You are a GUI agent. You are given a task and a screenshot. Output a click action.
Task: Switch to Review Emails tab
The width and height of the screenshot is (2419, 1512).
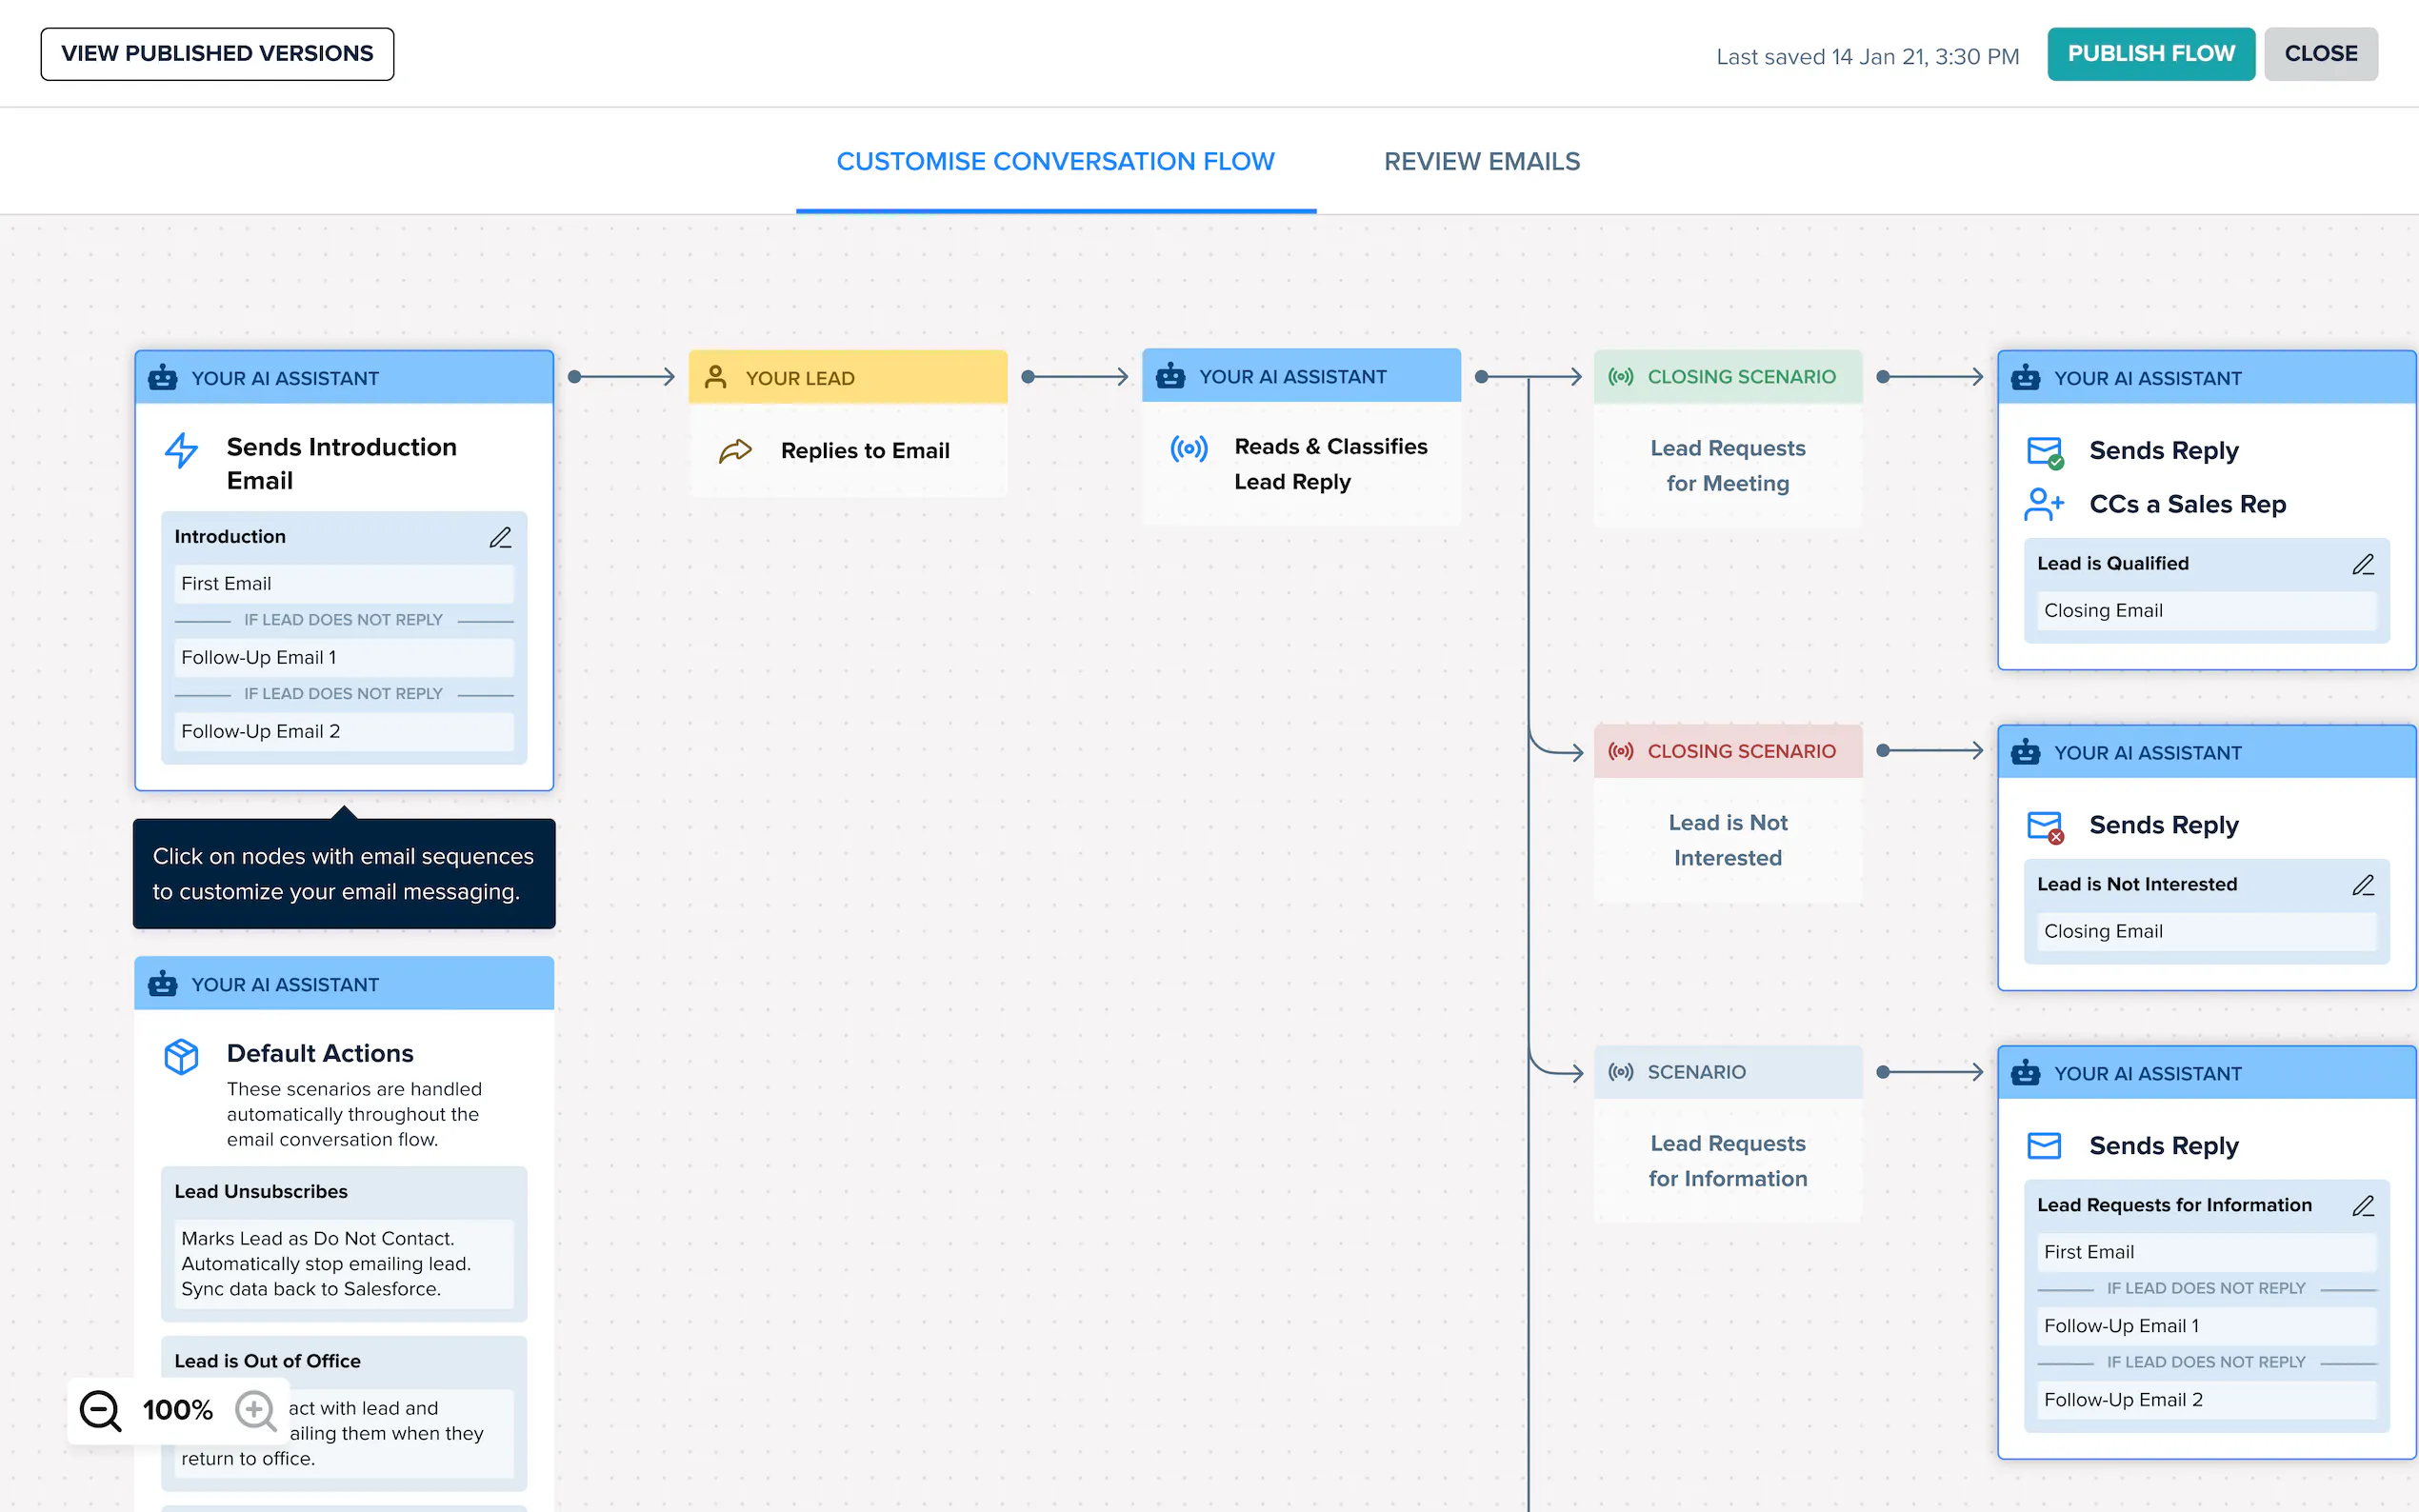[x=1481, y=161]
